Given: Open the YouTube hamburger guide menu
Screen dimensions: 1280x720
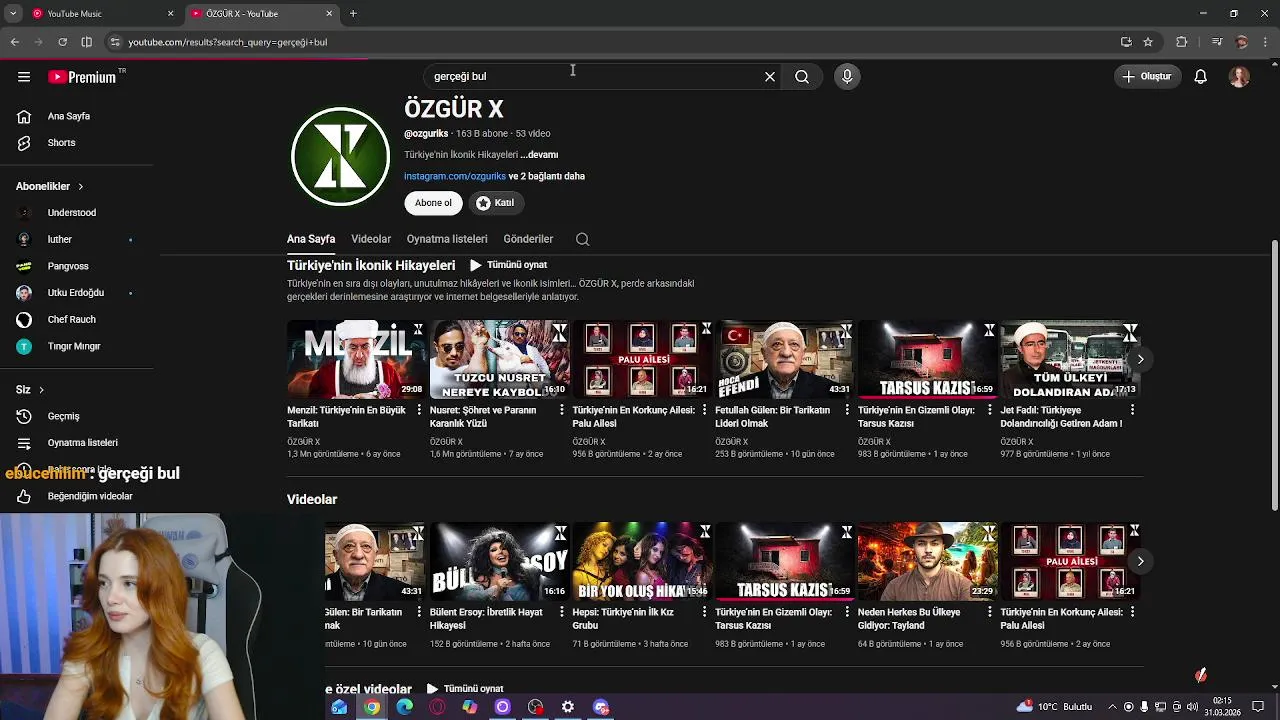Looking at the screenshot, I should pyautogui.click(x=24, y=77).
